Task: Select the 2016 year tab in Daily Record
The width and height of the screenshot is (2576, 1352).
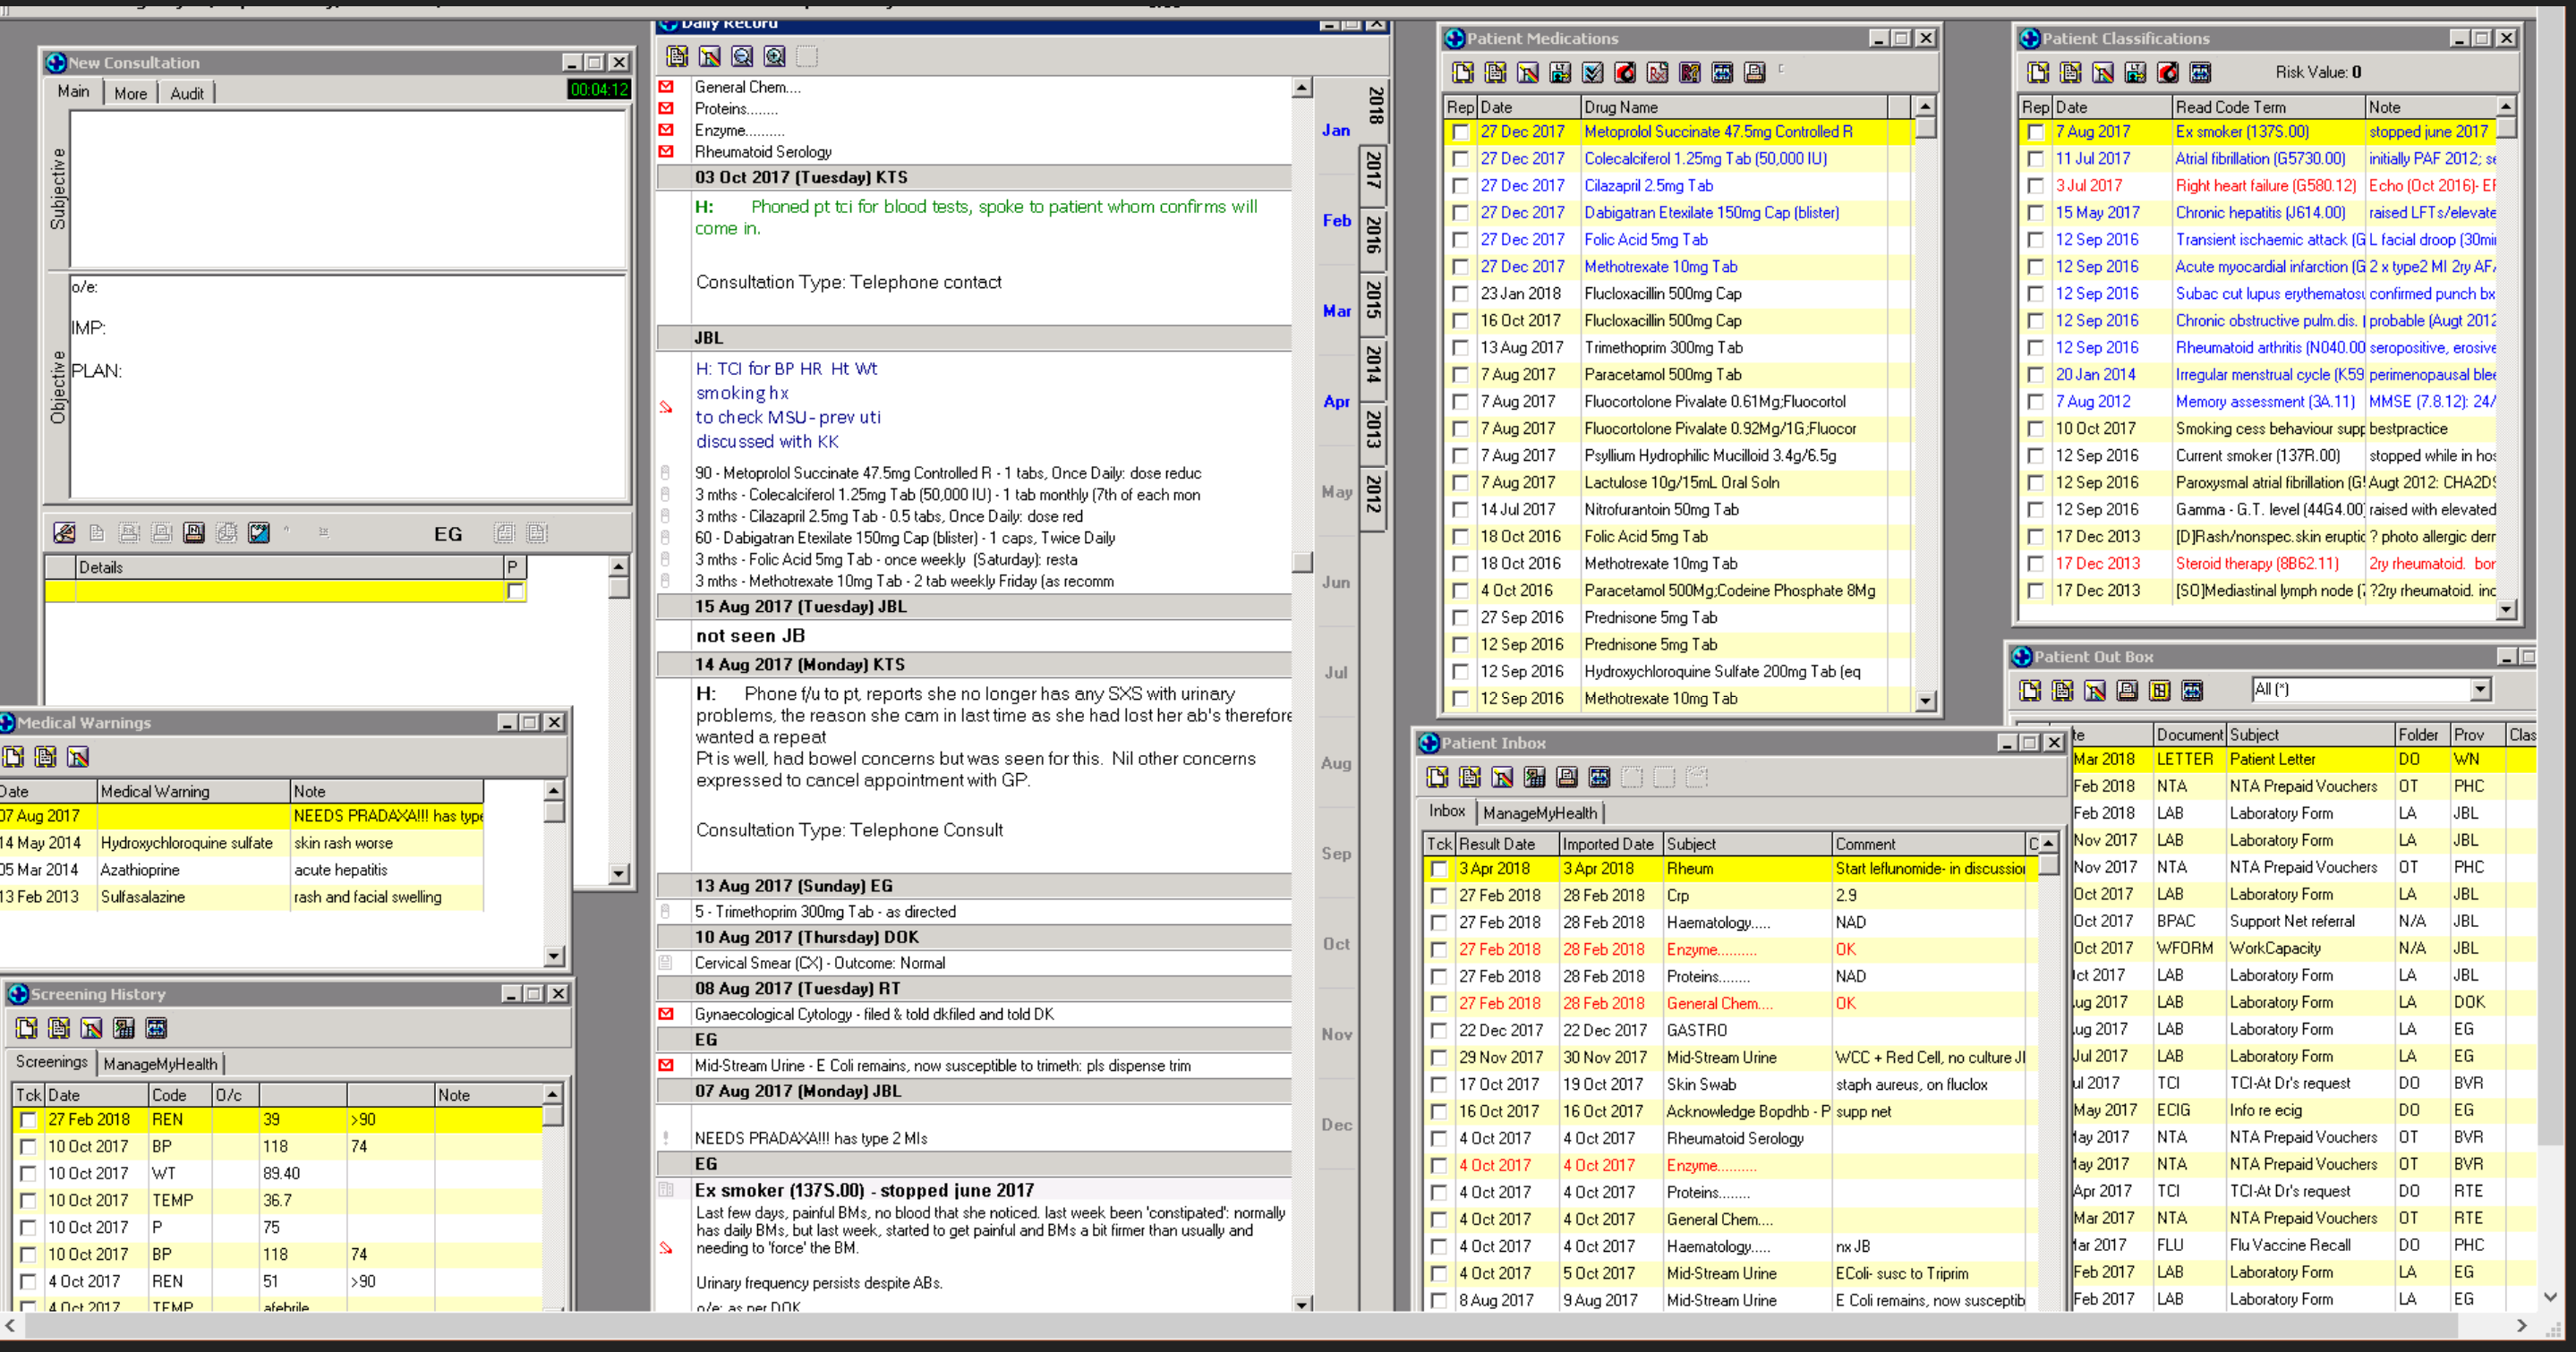Action: point(1374,234)
